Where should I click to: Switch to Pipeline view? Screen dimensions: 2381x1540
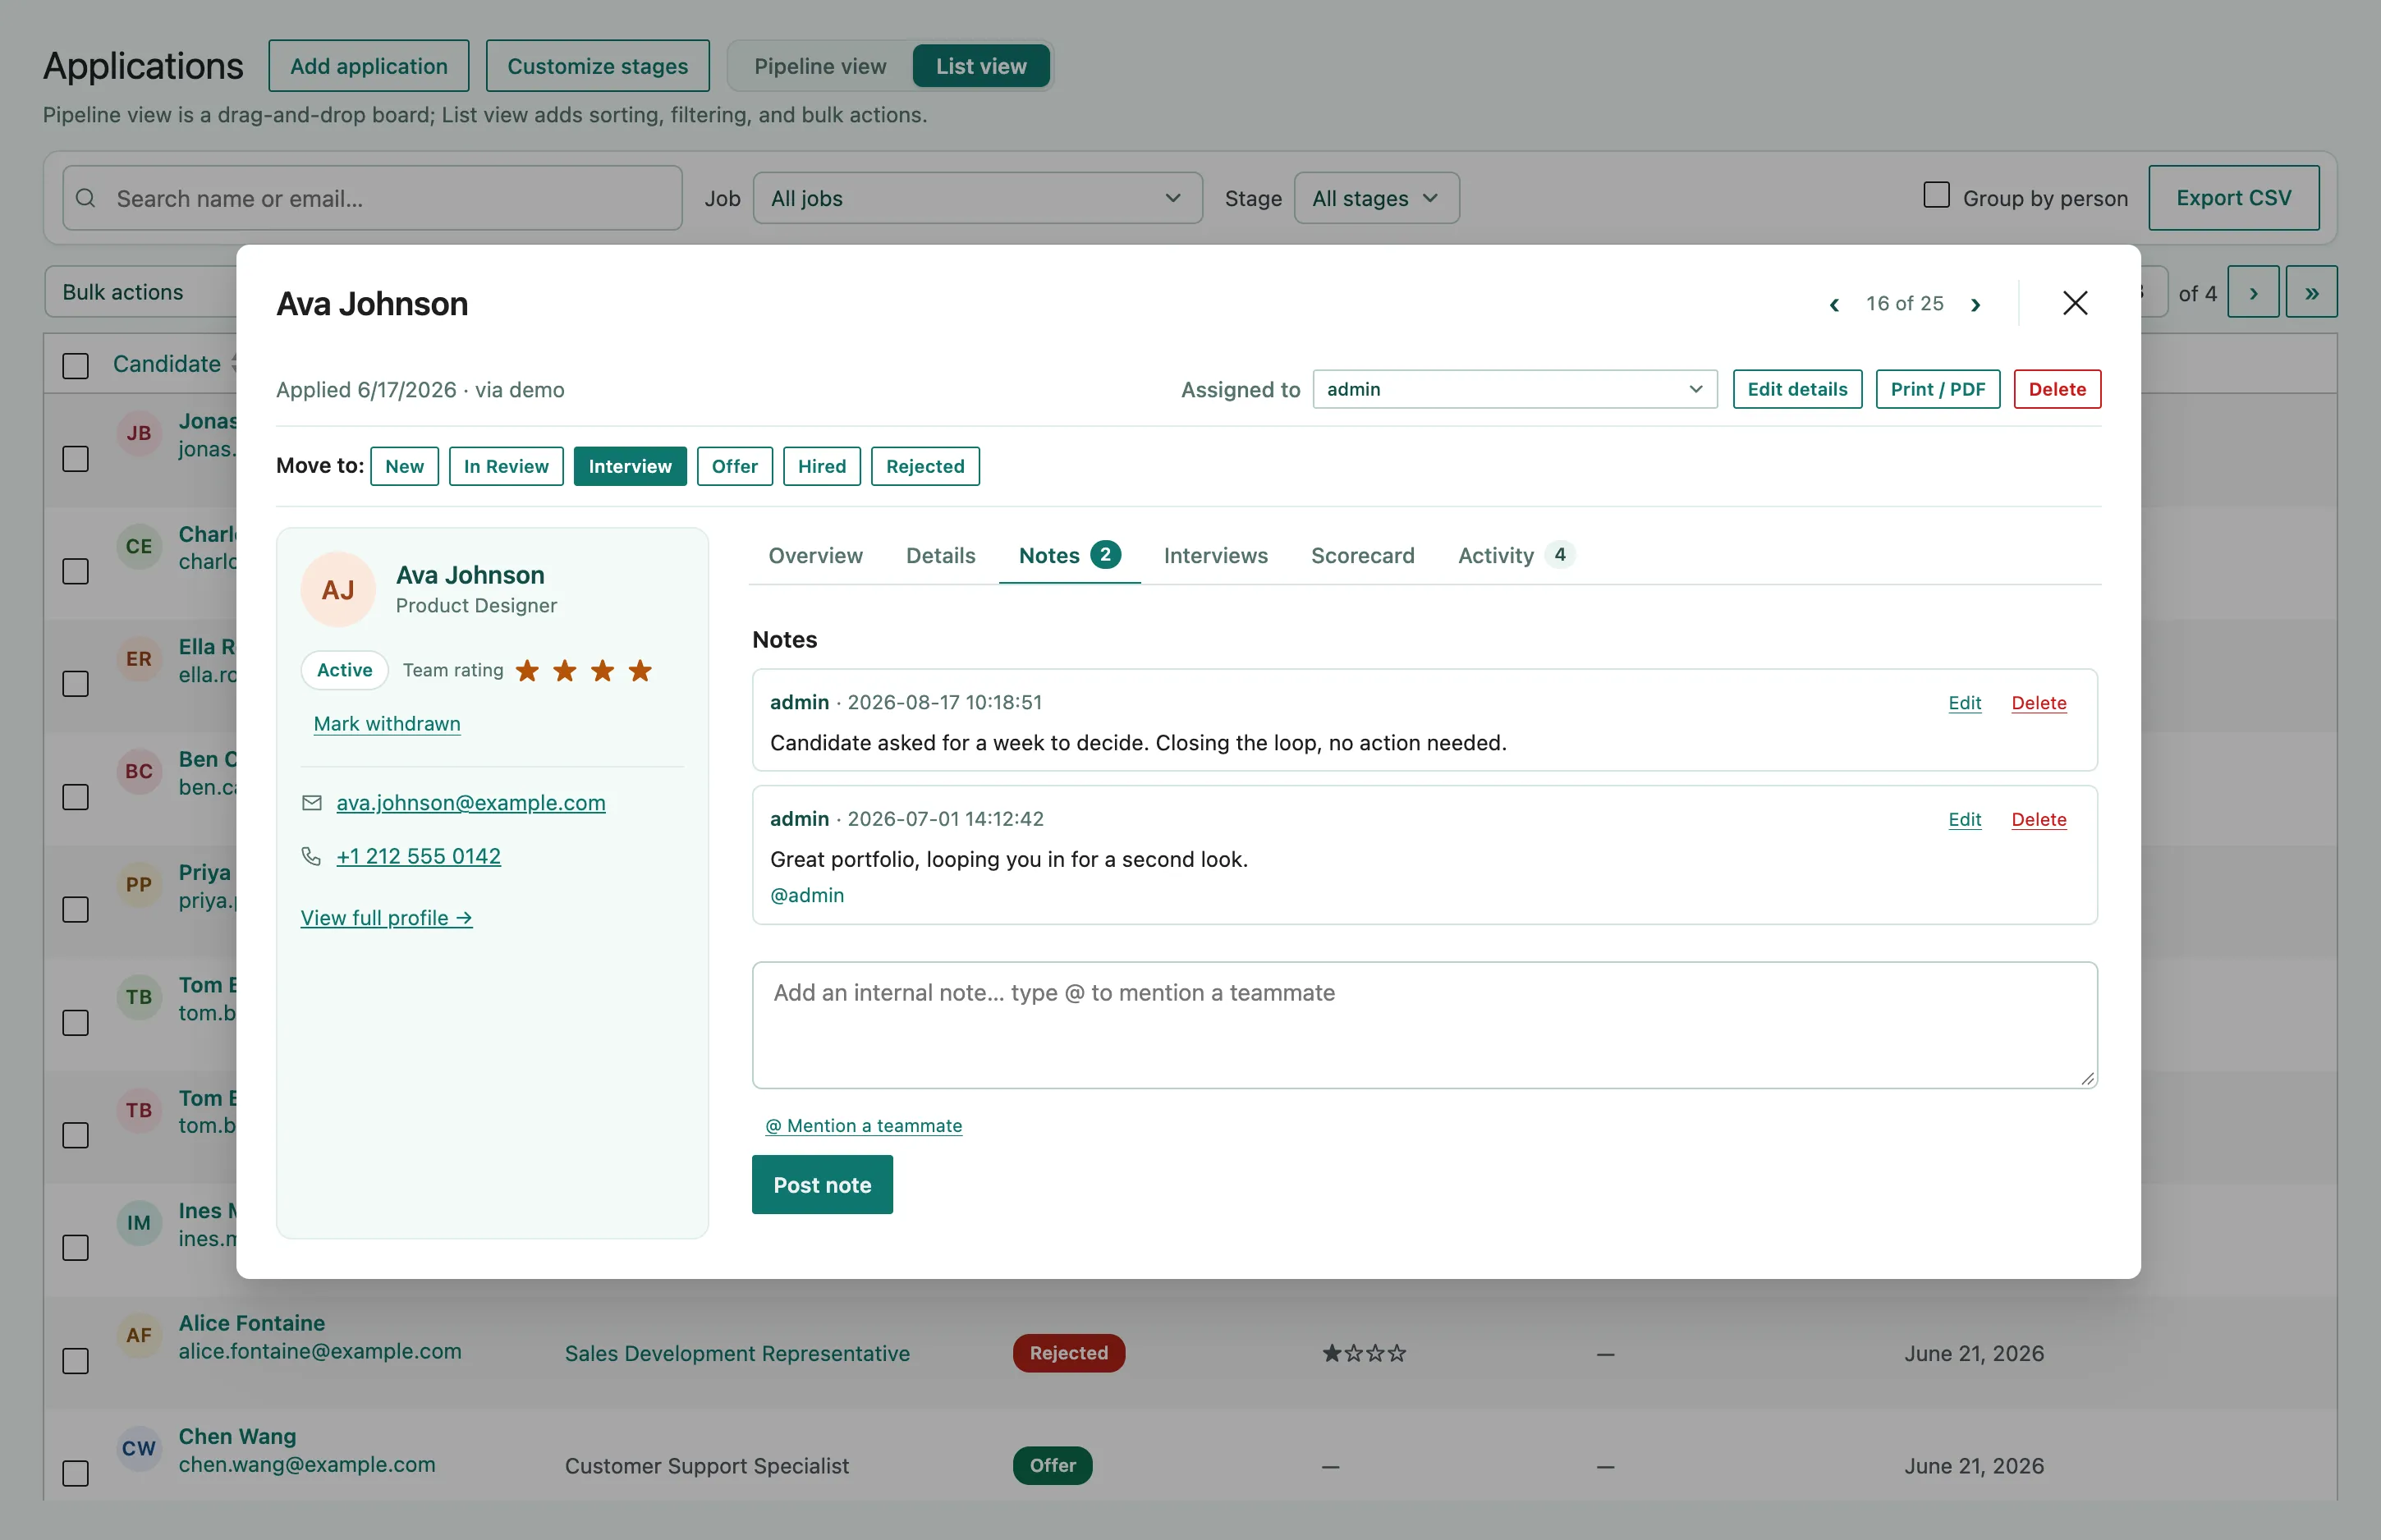tap(820, 66)
